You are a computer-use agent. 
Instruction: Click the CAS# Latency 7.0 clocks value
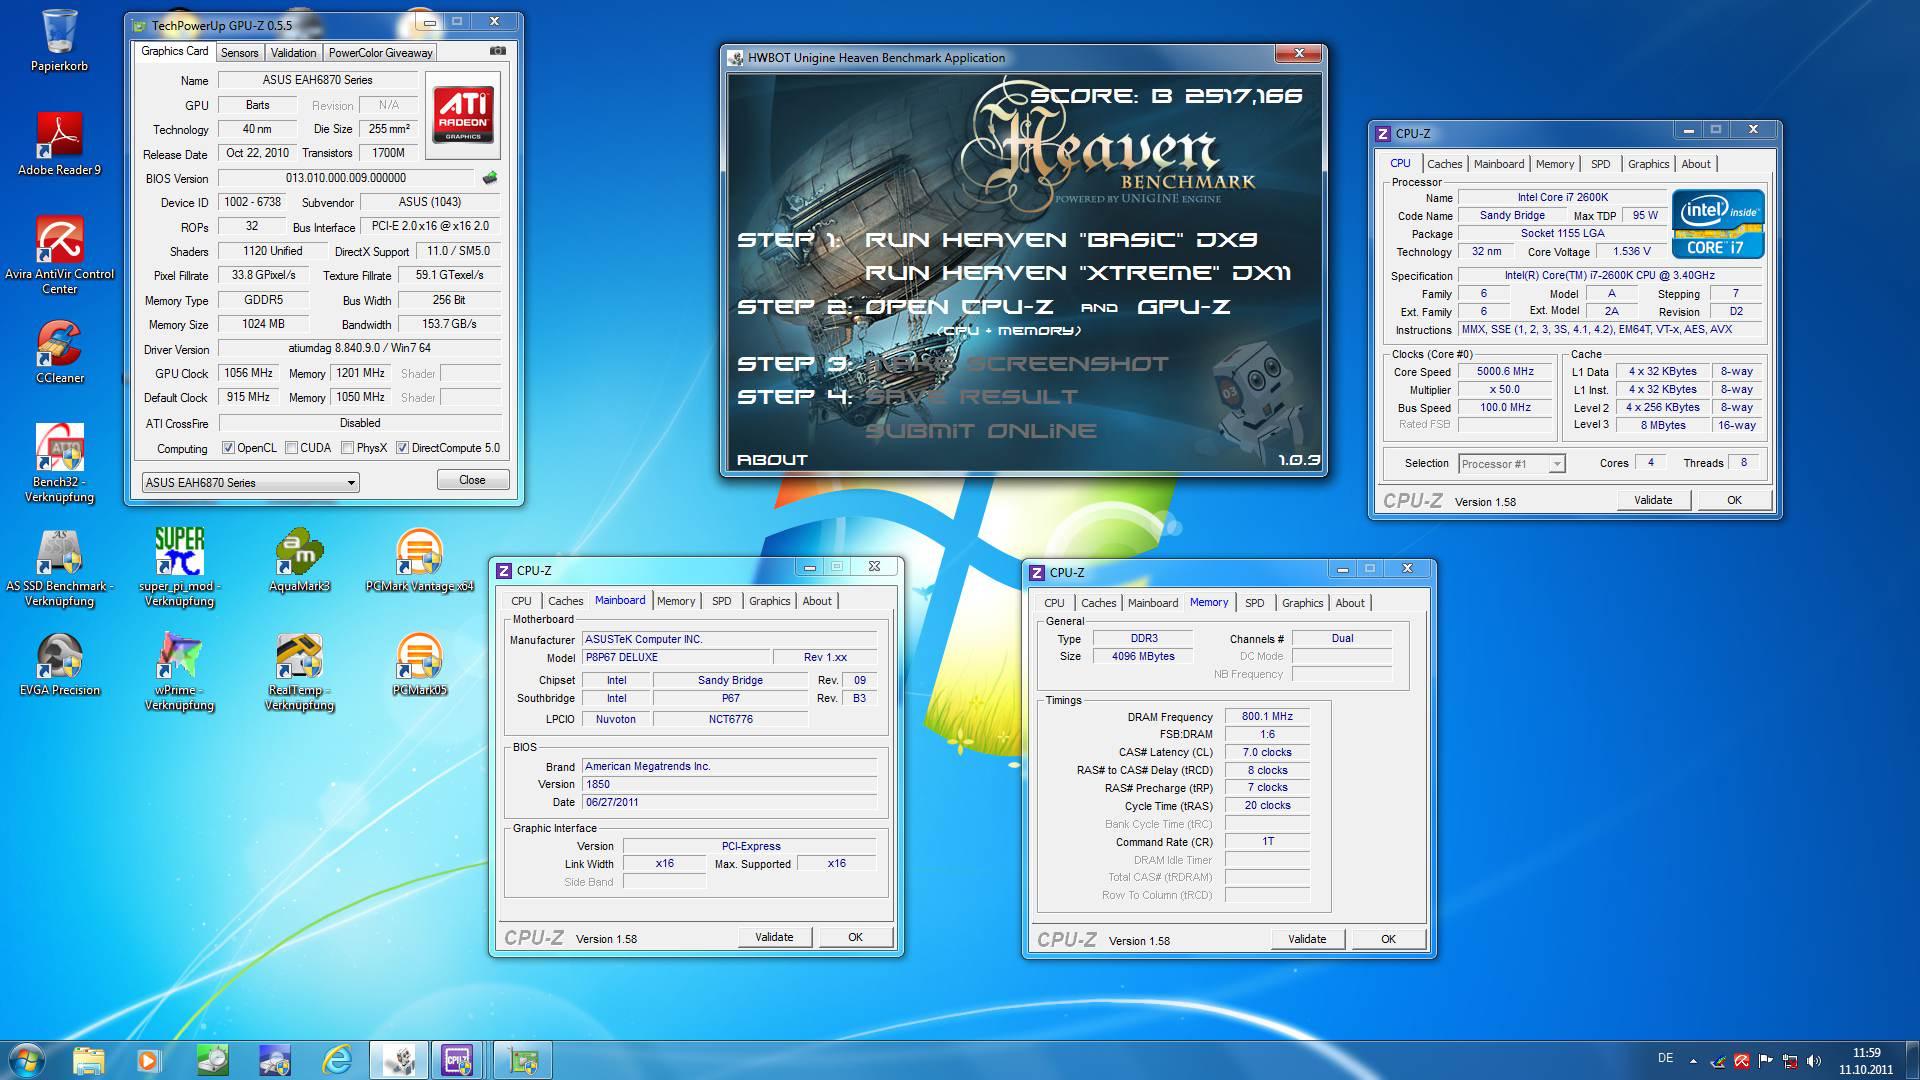click(1267, 752)
